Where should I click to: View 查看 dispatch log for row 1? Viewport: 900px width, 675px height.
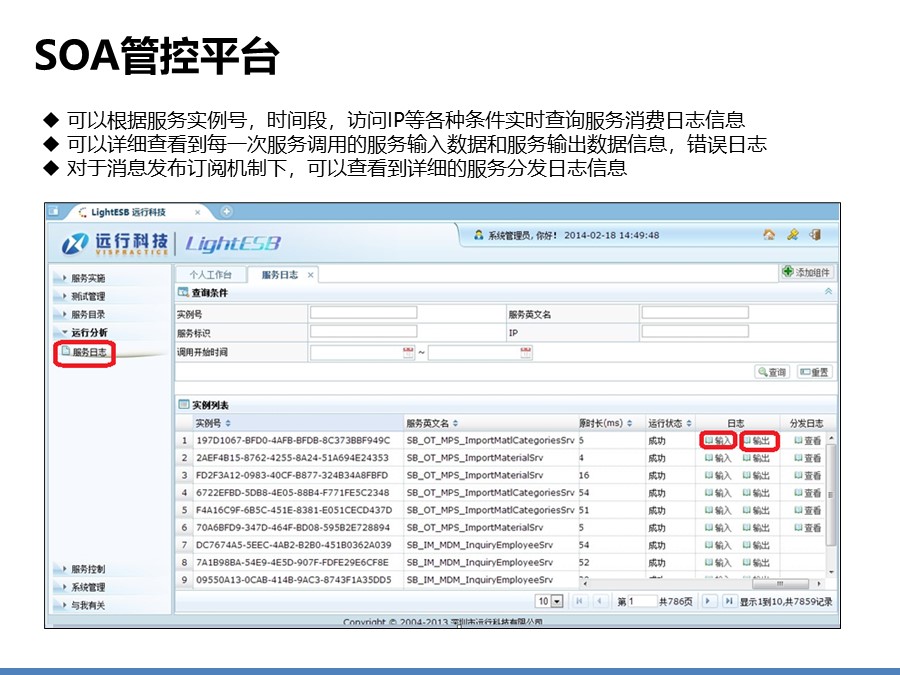click(x=808, y=441)
